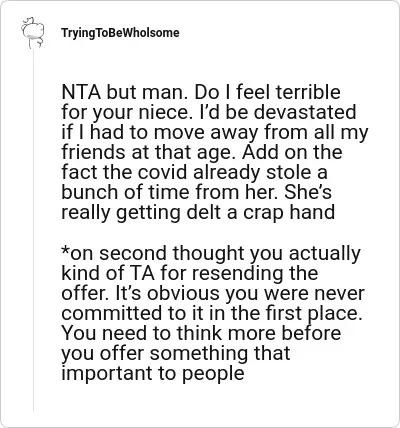
Task: Click the final line 'important to people'
Action: coord(153,374)
